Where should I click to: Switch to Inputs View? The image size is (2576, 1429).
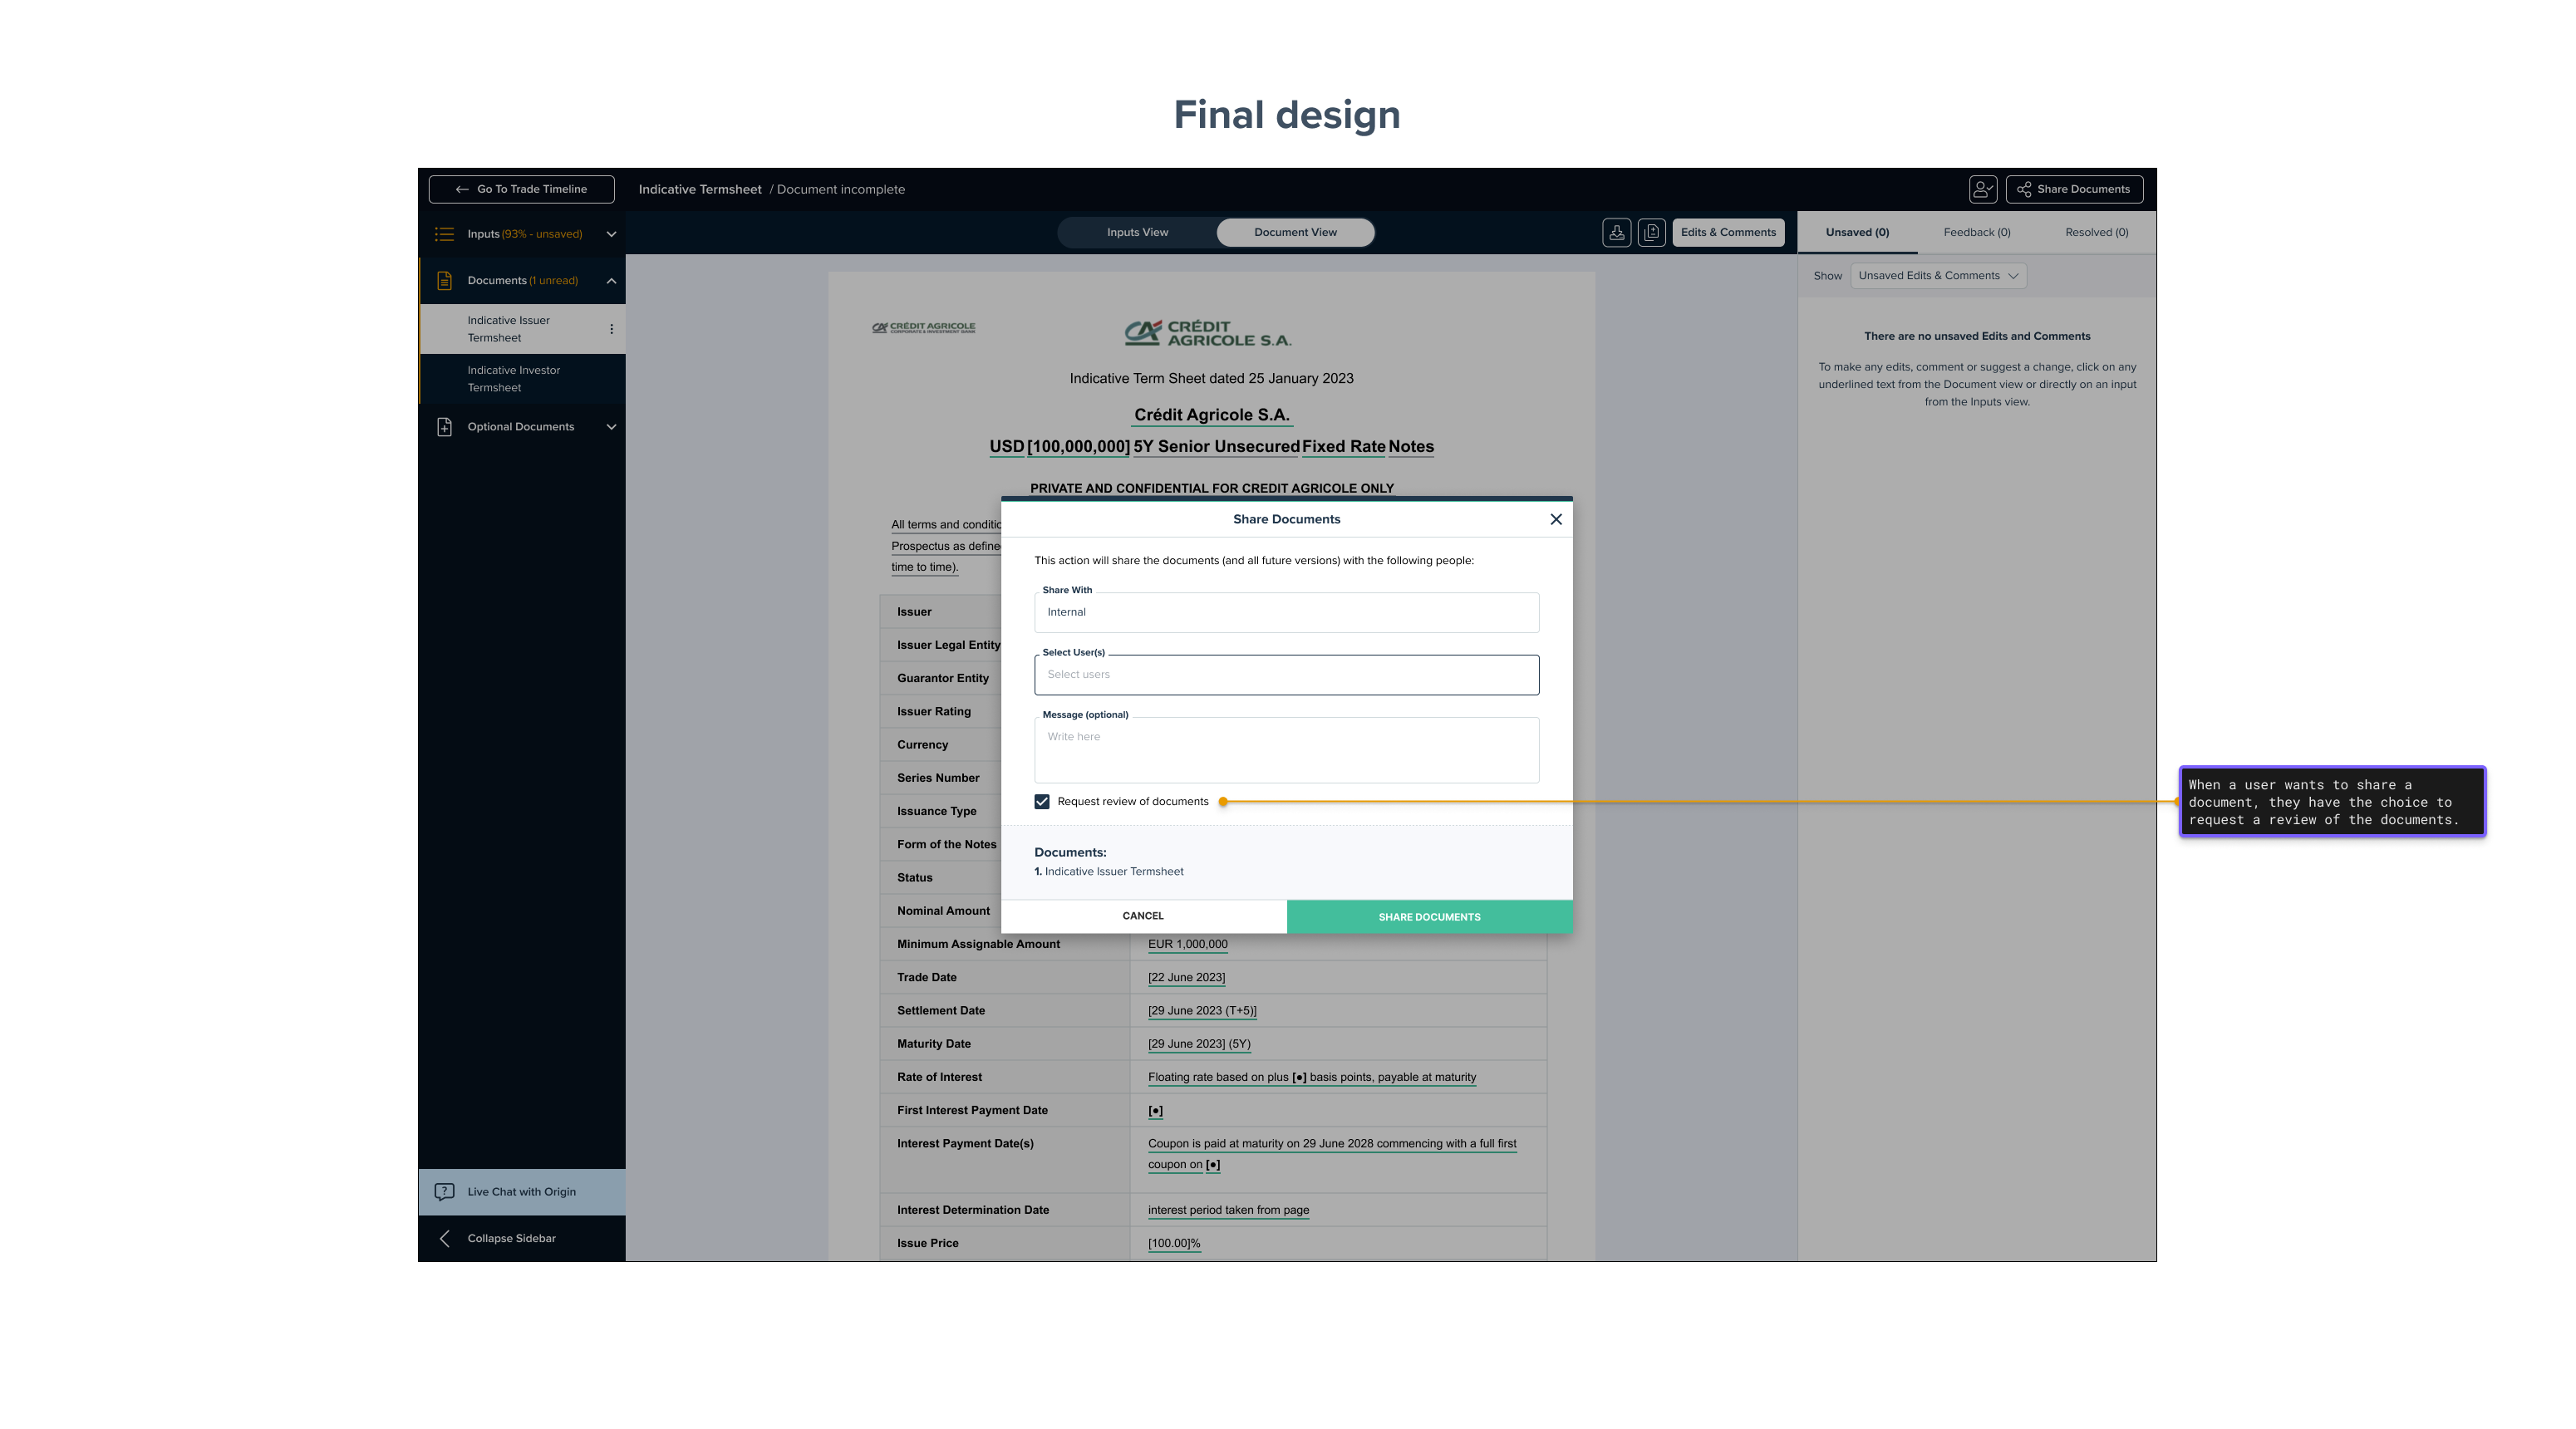click(x=1137, y=232)
